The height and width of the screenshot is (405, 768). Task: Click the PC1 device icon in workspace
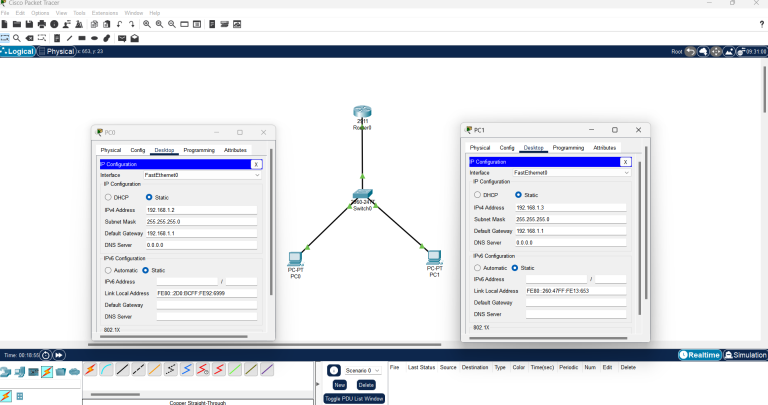point(434,257)
